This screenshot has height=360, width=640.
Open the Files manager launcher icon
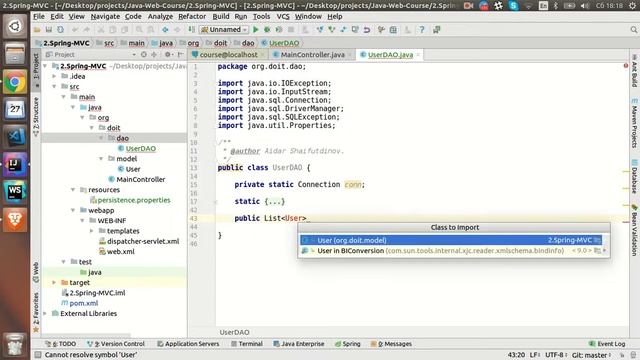pyautogui.click(x=15, y=54)
